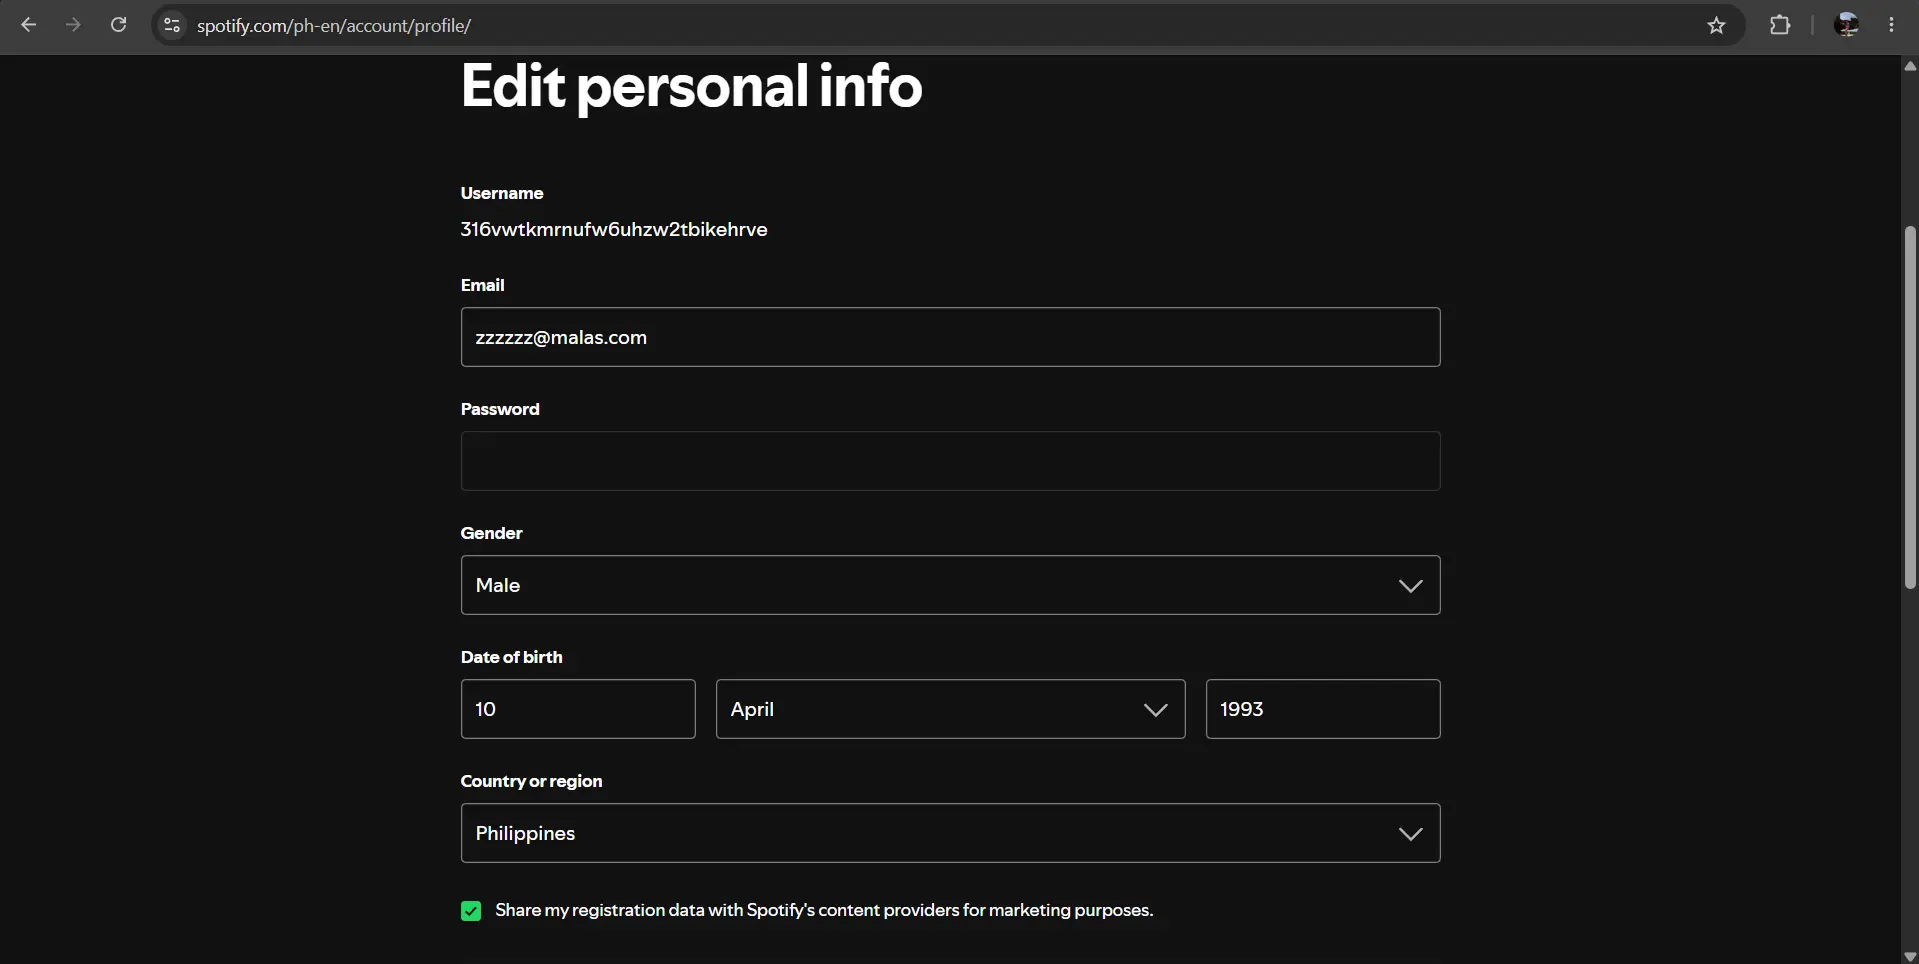Click the page scrollbar thumb
Image resolution: width=1919 pixels, height=964 pixels.
pyautogui.click(x=1910, y=407)
